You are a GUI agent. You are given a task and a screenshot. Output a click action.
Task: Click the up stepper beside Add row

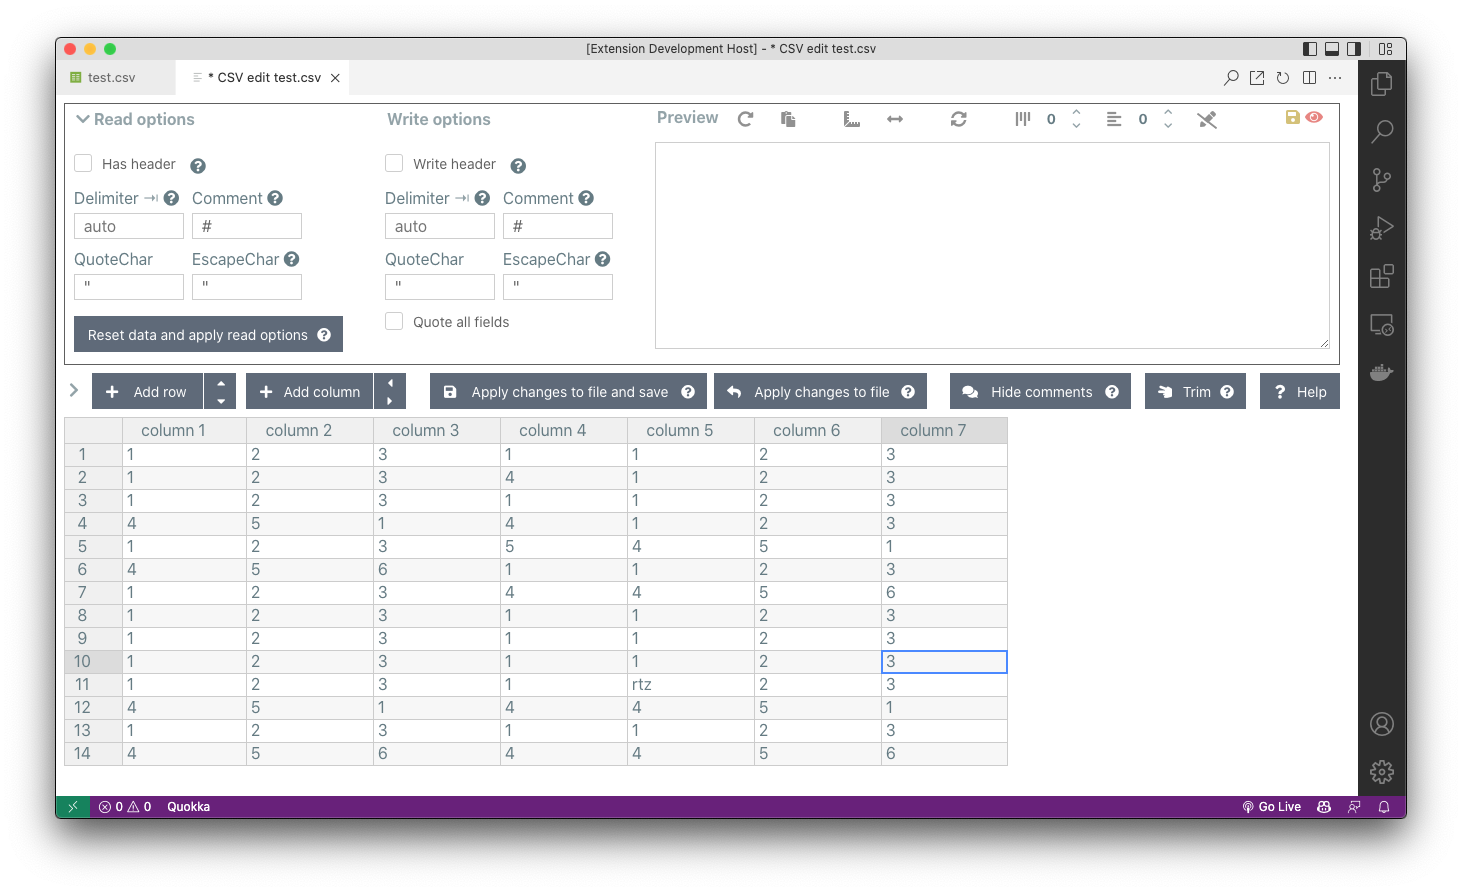(220, 383)
